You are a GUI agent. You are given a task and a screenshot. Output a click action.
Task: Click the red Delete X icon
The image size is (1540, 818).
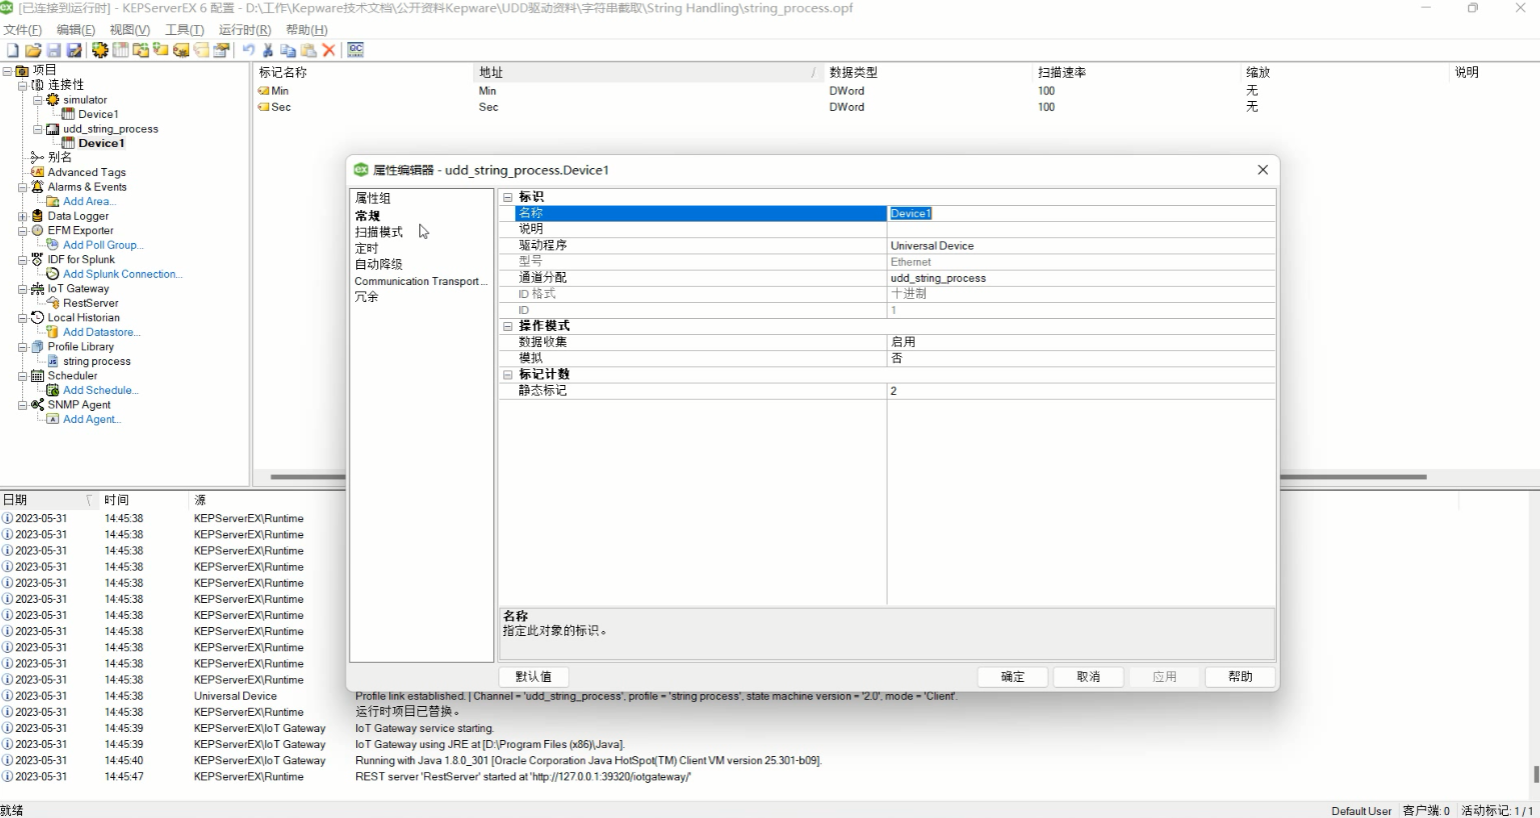click(329, 50)
